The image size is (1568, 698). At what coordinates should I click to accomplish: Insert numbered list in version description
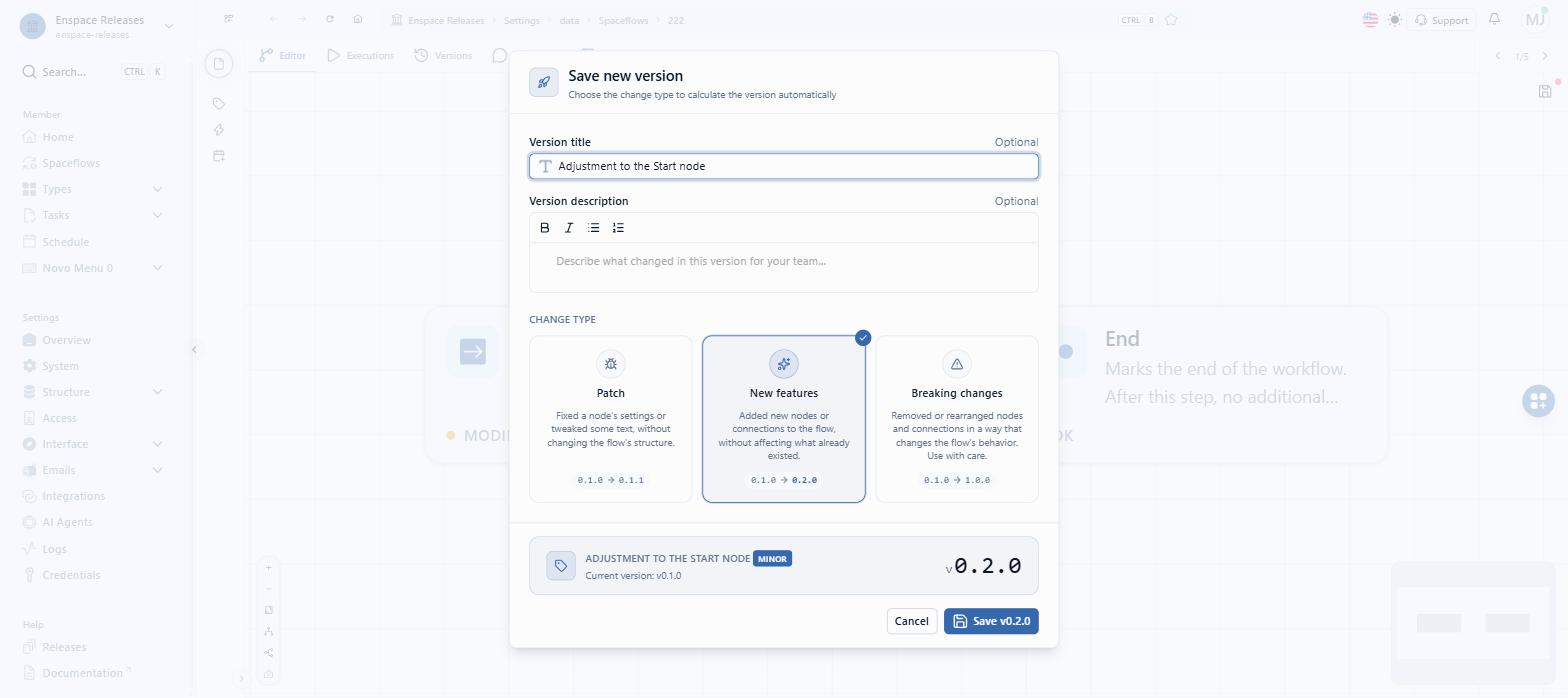point(618,228)
